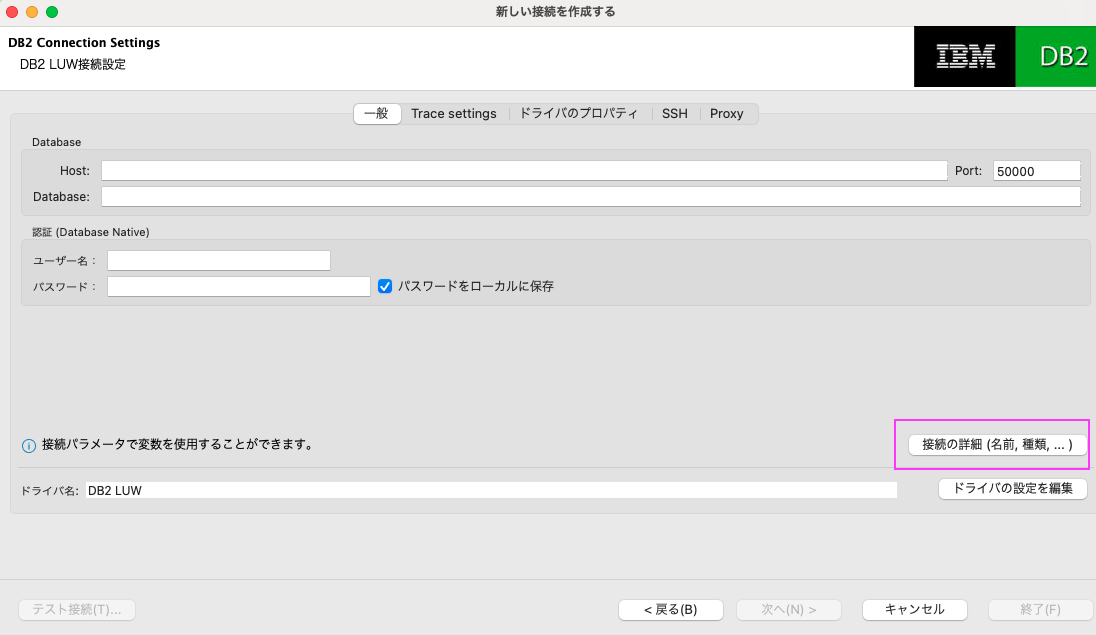The height and width of the screenshot is (635, 1096).
Task: Click the ユーザー名 input field
Action: pos(219,260)
